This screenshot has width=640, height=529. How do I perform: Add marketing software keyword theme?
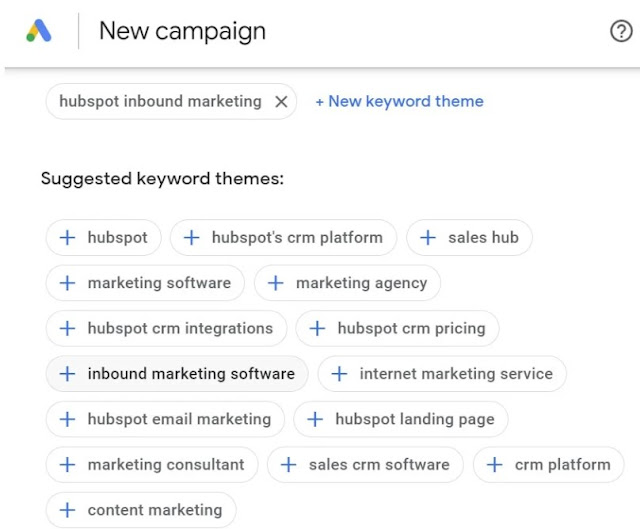(x=145, y=283)
